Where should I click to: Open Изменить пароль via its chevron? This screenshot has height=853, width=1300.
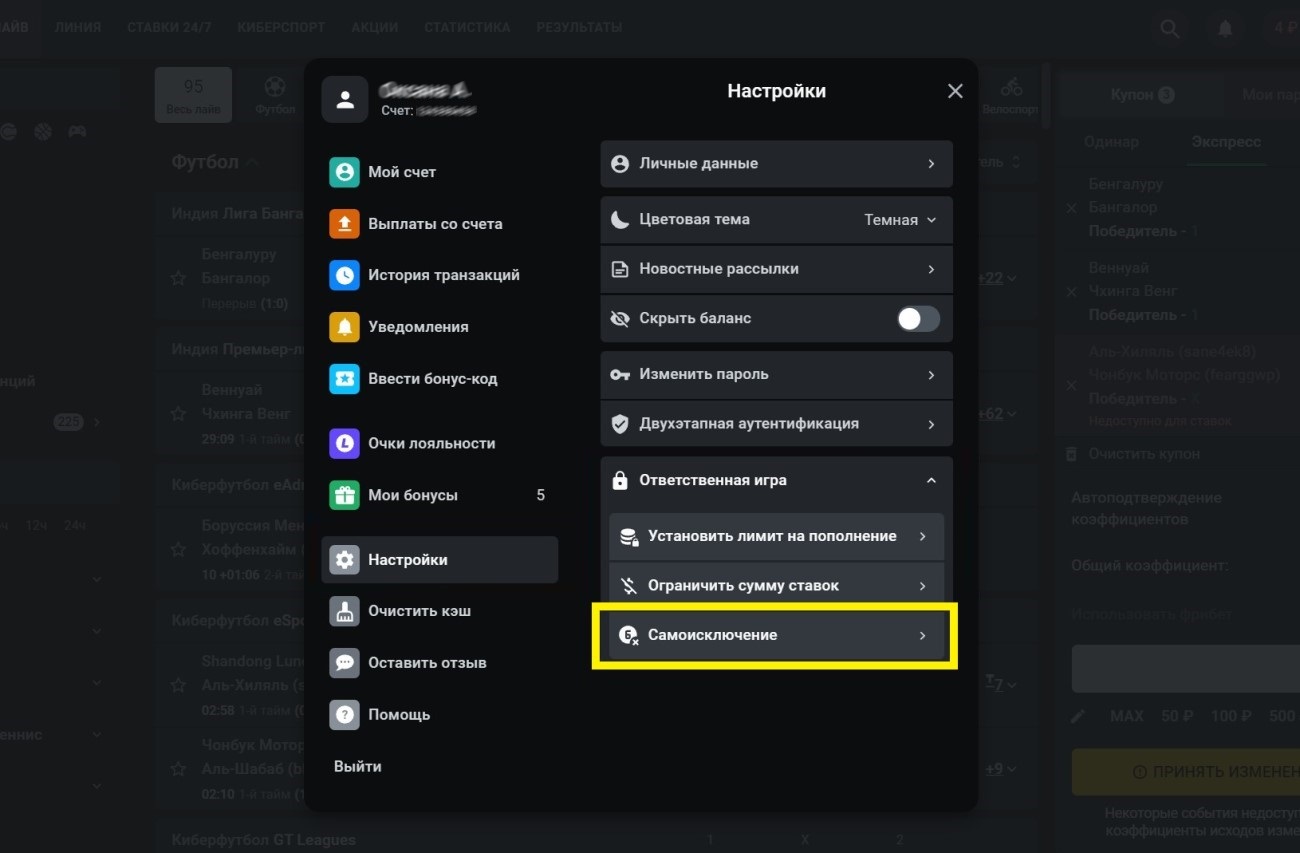coord(931,374)
